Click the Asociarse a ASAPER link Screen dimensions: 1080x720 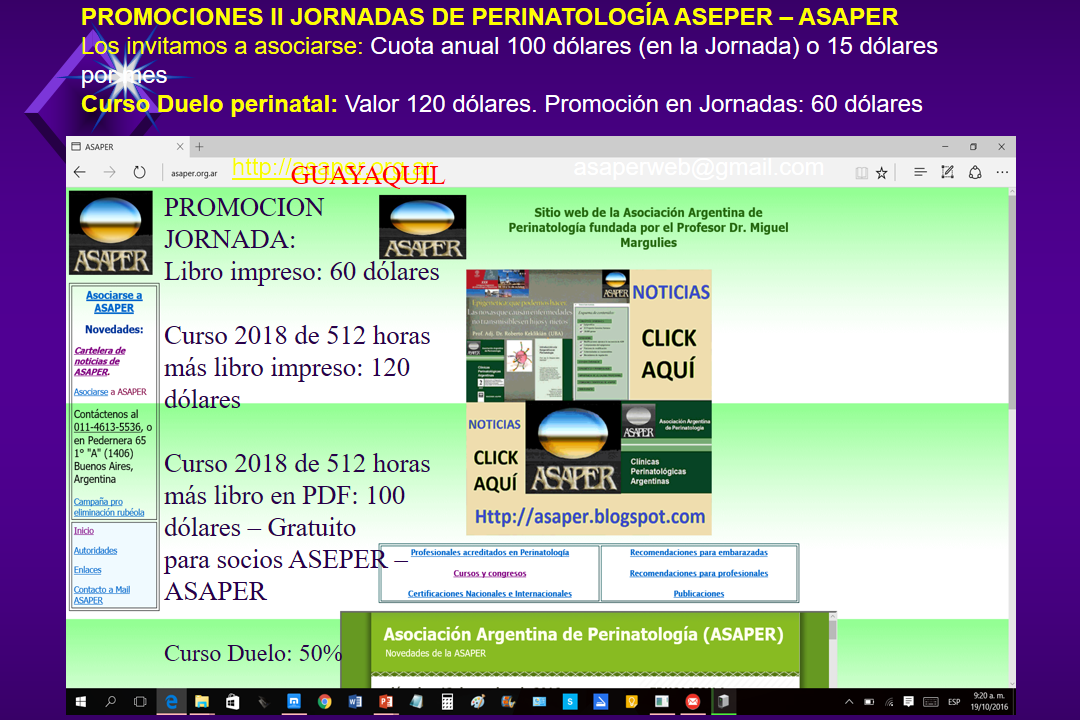(114, 302)
